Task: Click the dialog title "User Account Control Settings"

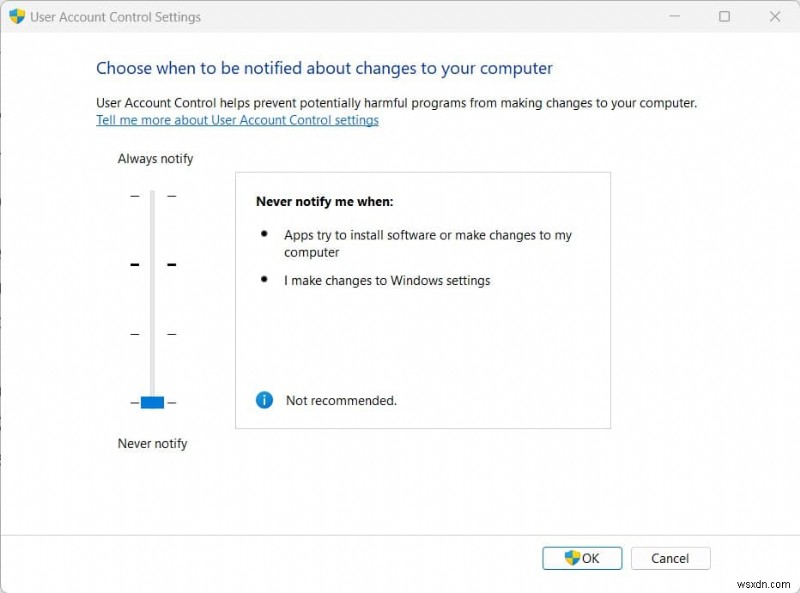Action: (x=115, y=16)
